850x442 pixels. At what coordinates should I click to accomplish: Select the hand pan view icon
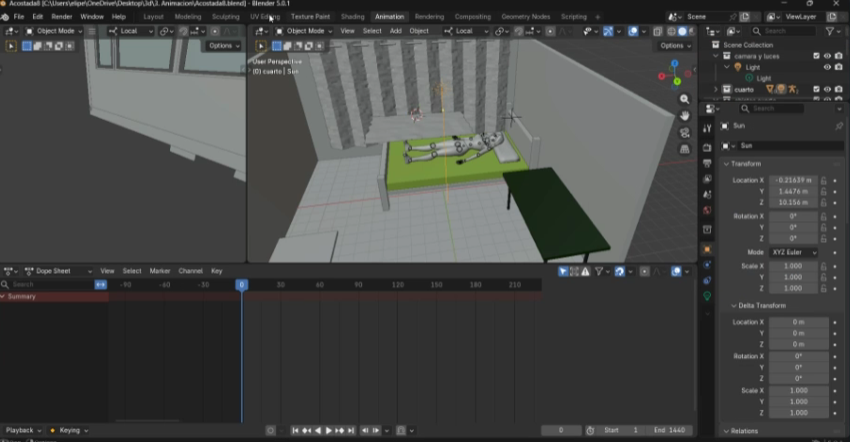(685, 116)
